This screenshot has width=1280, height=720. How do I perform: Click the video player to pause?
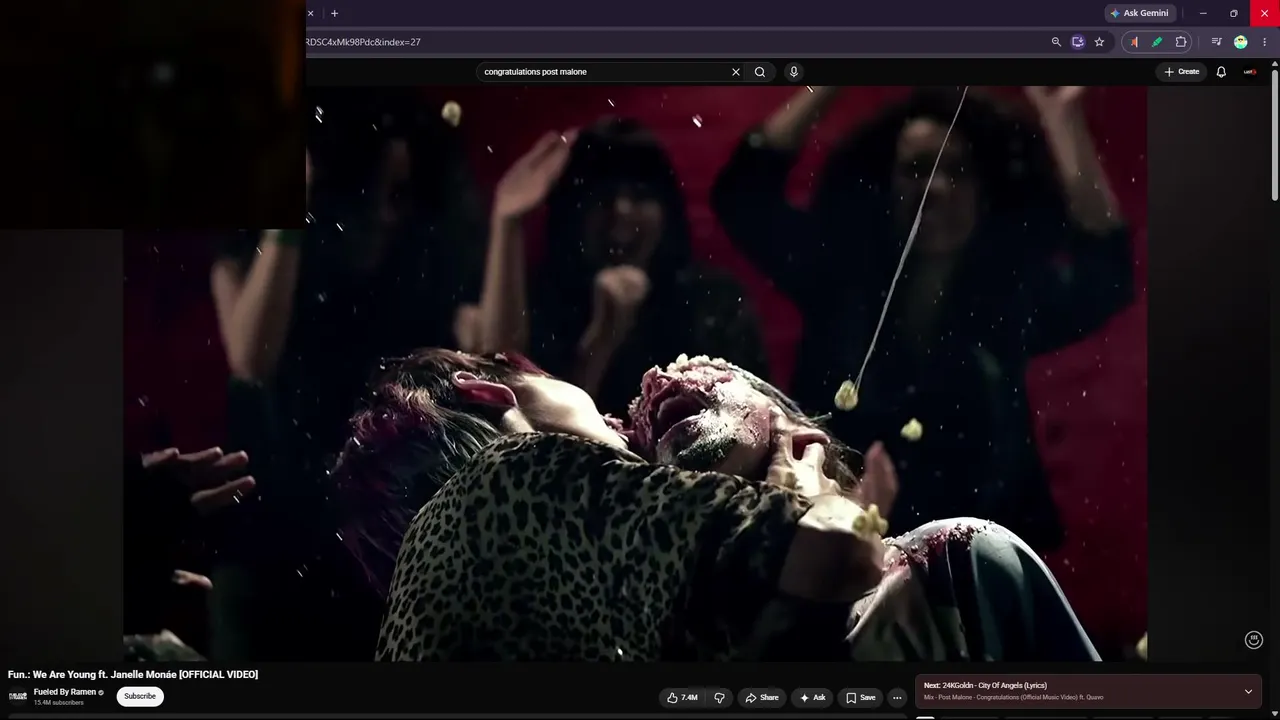click(x=635, y=373)
